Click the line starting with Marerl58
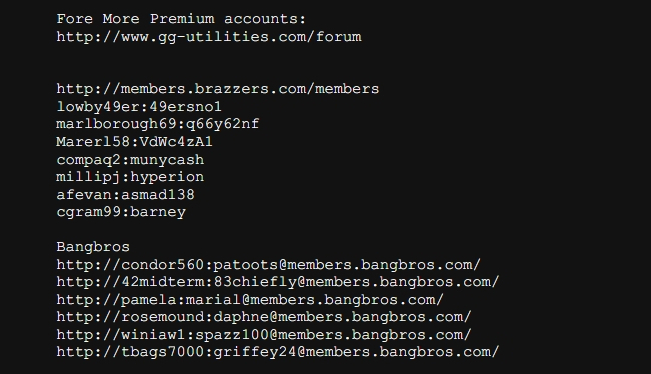The width and height of the screenshot is (651, 374). pos(135,142)
